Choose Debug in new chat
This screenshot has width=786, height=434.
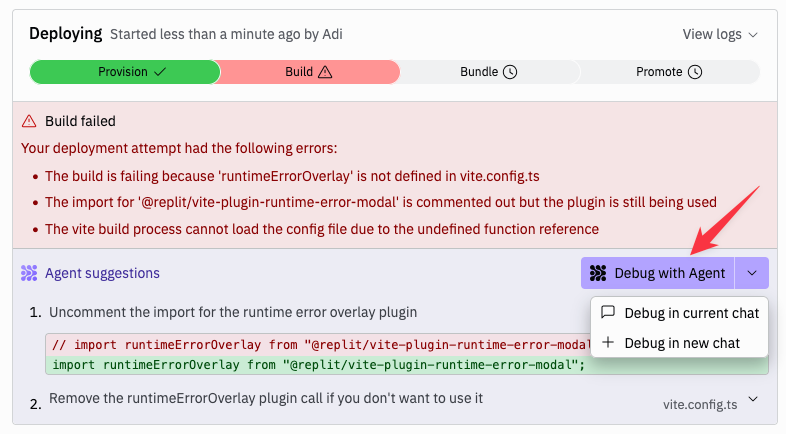[680, 343]
